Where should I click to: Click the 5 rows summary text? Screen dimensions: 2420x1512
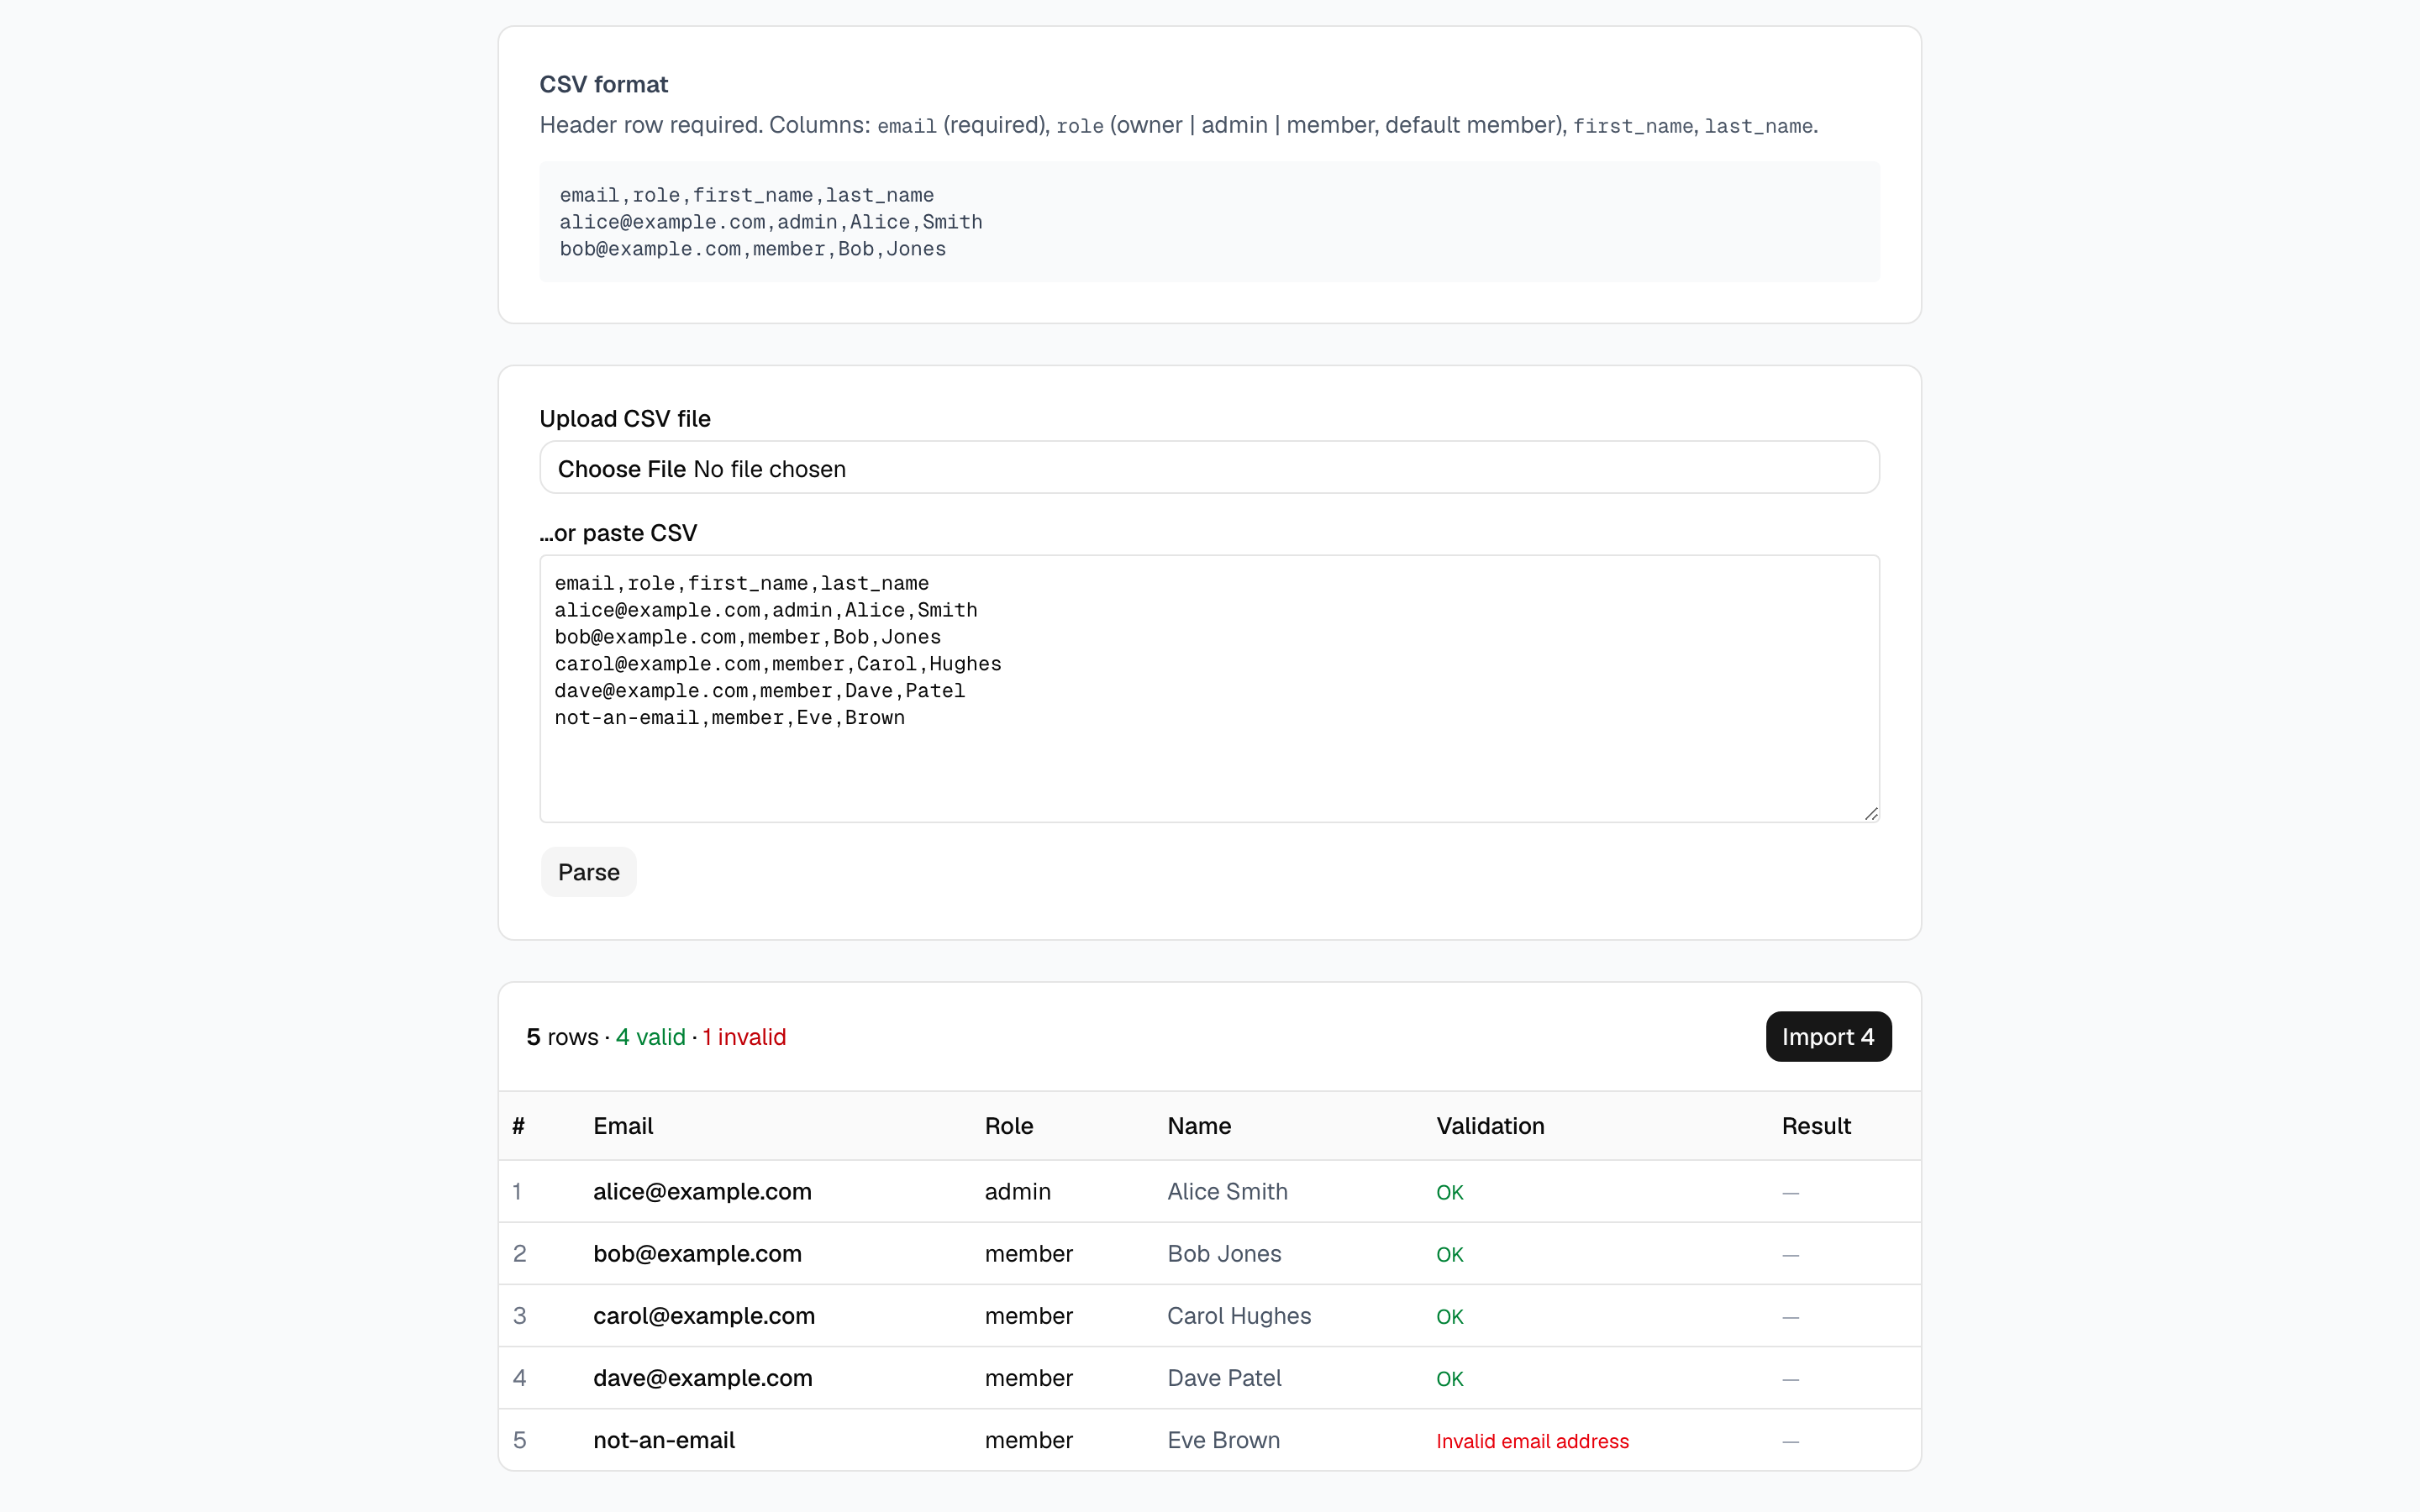[562, 1037]
